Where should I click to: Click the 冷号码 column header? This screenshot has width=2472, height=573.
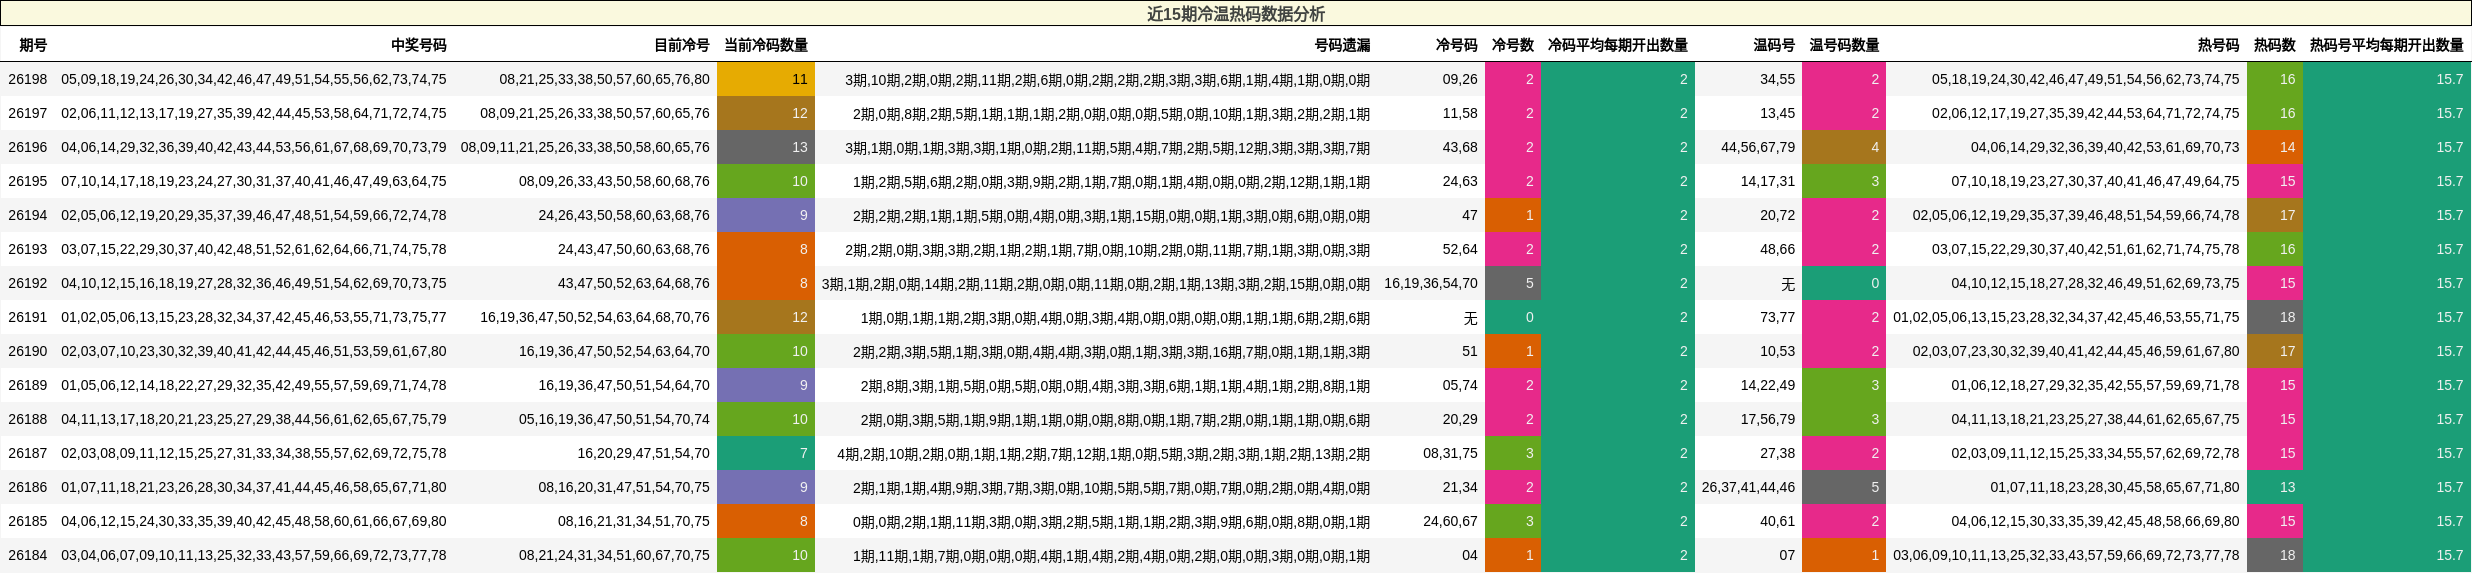tap(1457, 45)
